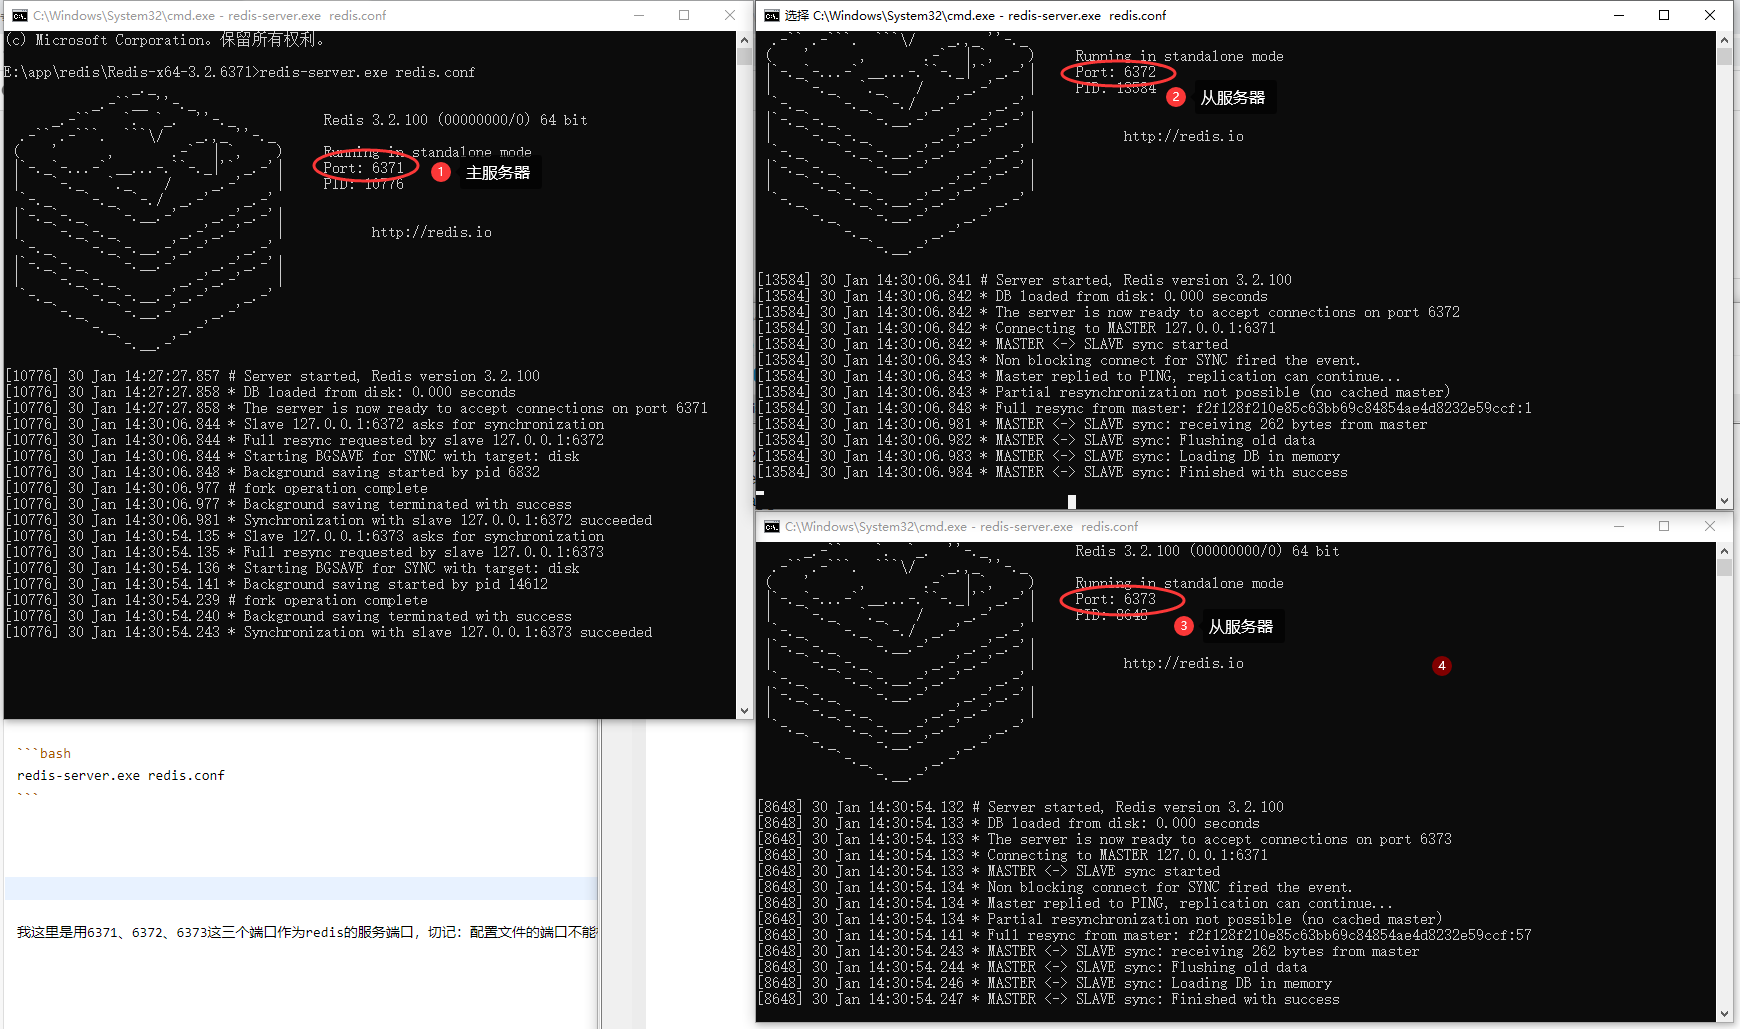Click the cmd icon of the port 6373 window title bar
The height and width of the screenshot is (1029, 1740).
[772, 526]
